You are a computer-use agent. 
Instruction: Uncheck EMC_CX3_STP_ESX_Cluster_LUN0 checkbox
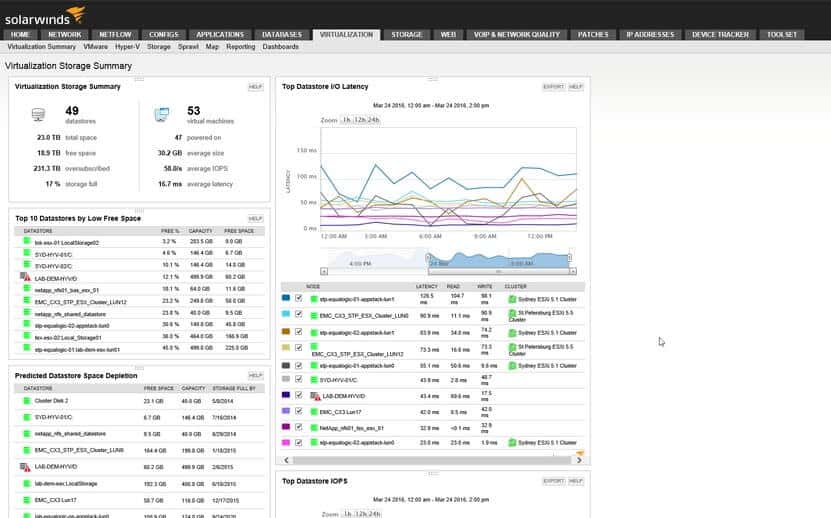[x=299, y=314]
